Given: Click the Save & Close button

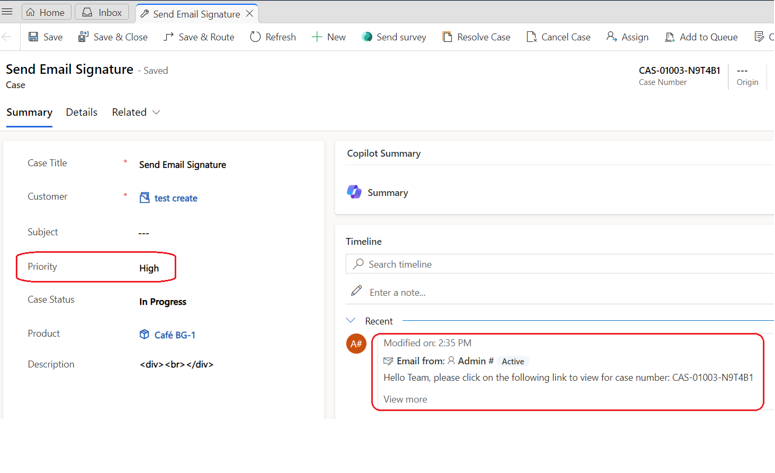Looking at the screenshot, I should [x=112, y=37].
